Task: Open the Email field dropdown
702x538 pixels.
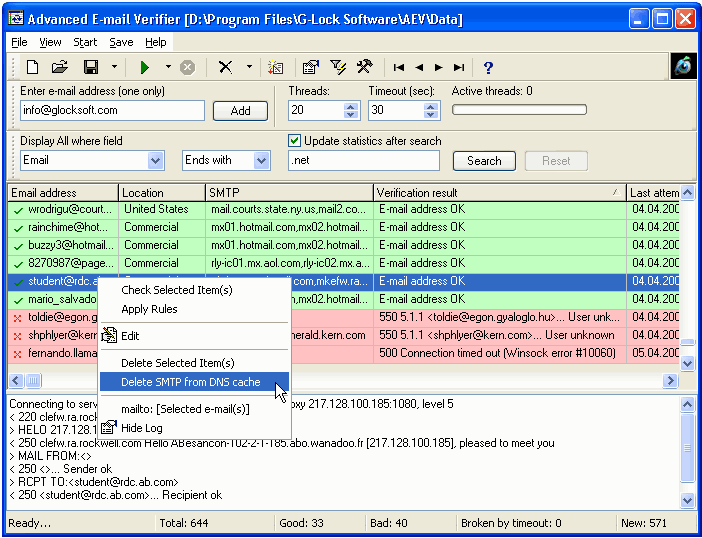Action: point(155,161)
